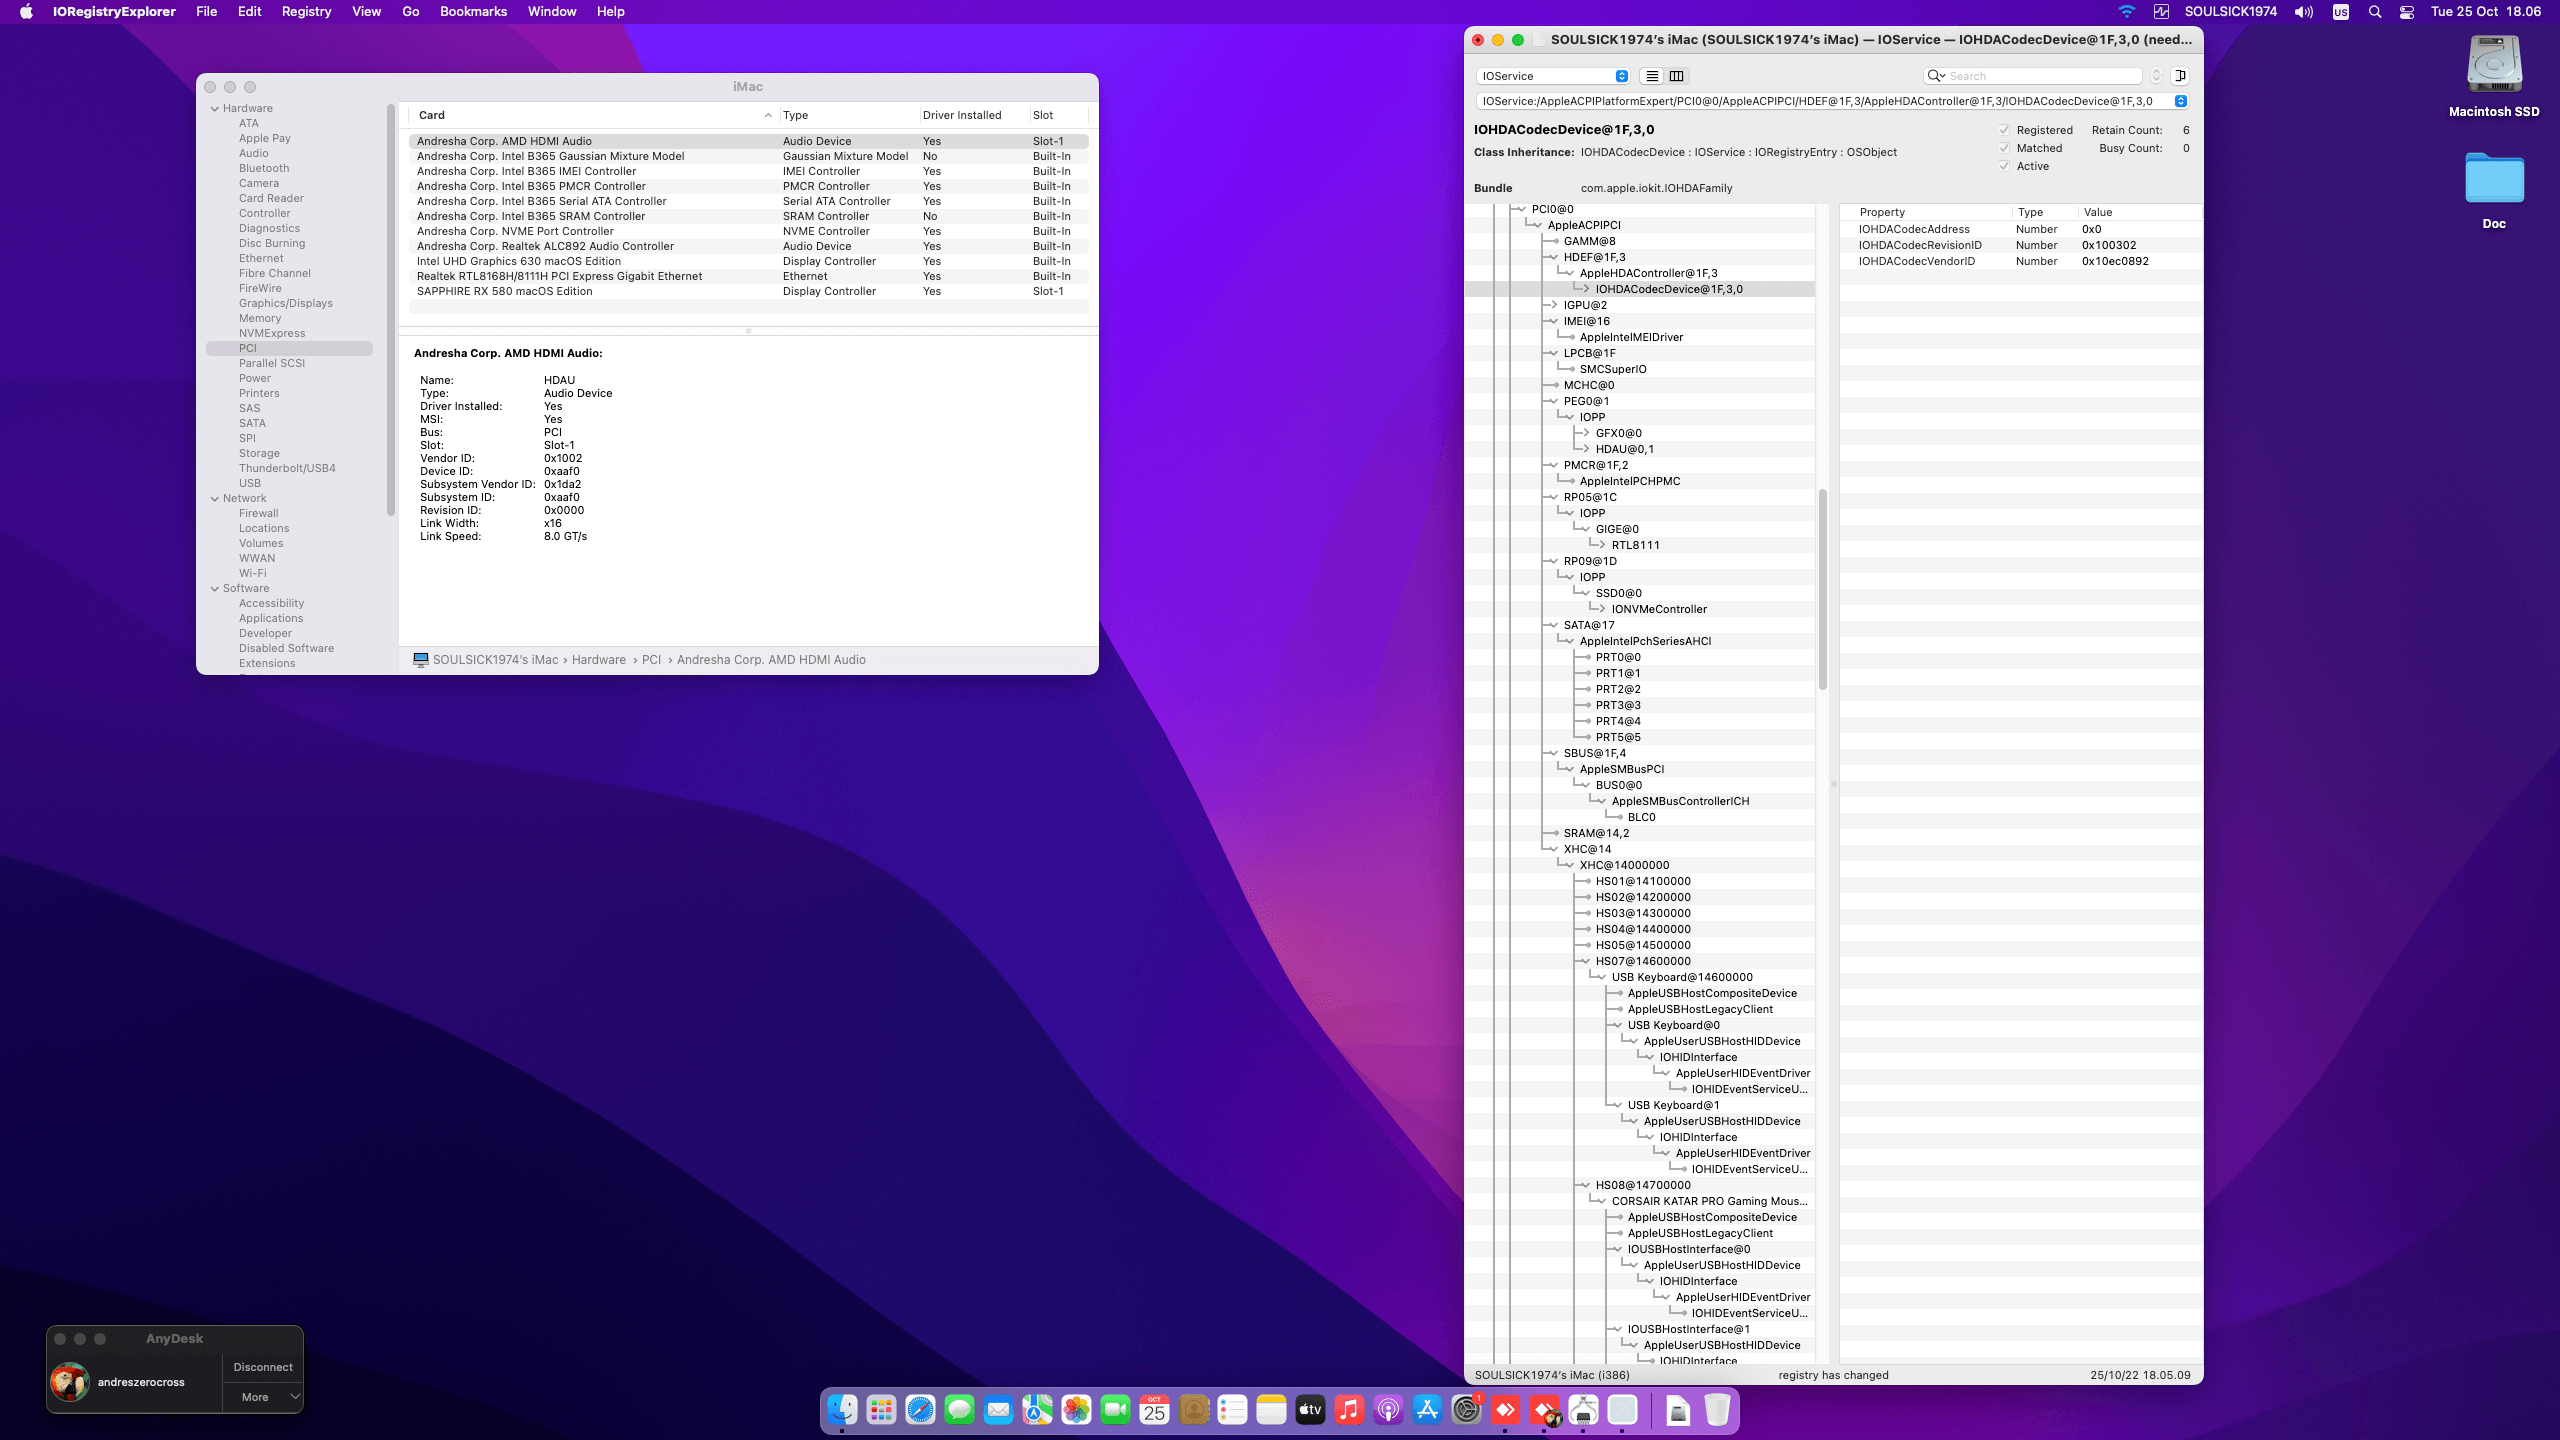The height and width of the screenshot is (1440, 2560).
Task: Open Podcasts from the Dock
Action: click(1388, 1410)
